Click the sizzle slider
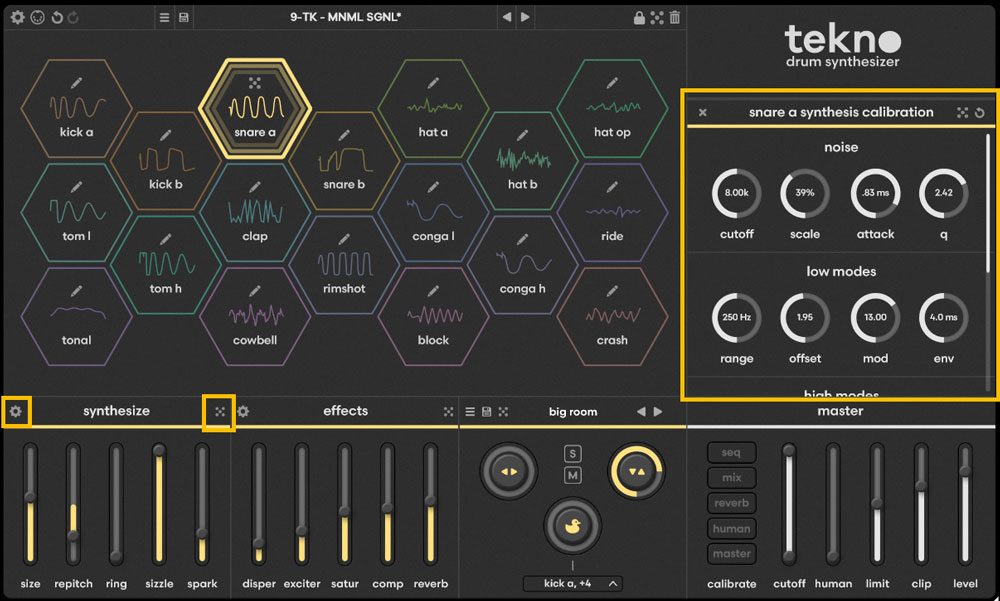Viewport: 1000px width, 601px height. tap(158, 505)
